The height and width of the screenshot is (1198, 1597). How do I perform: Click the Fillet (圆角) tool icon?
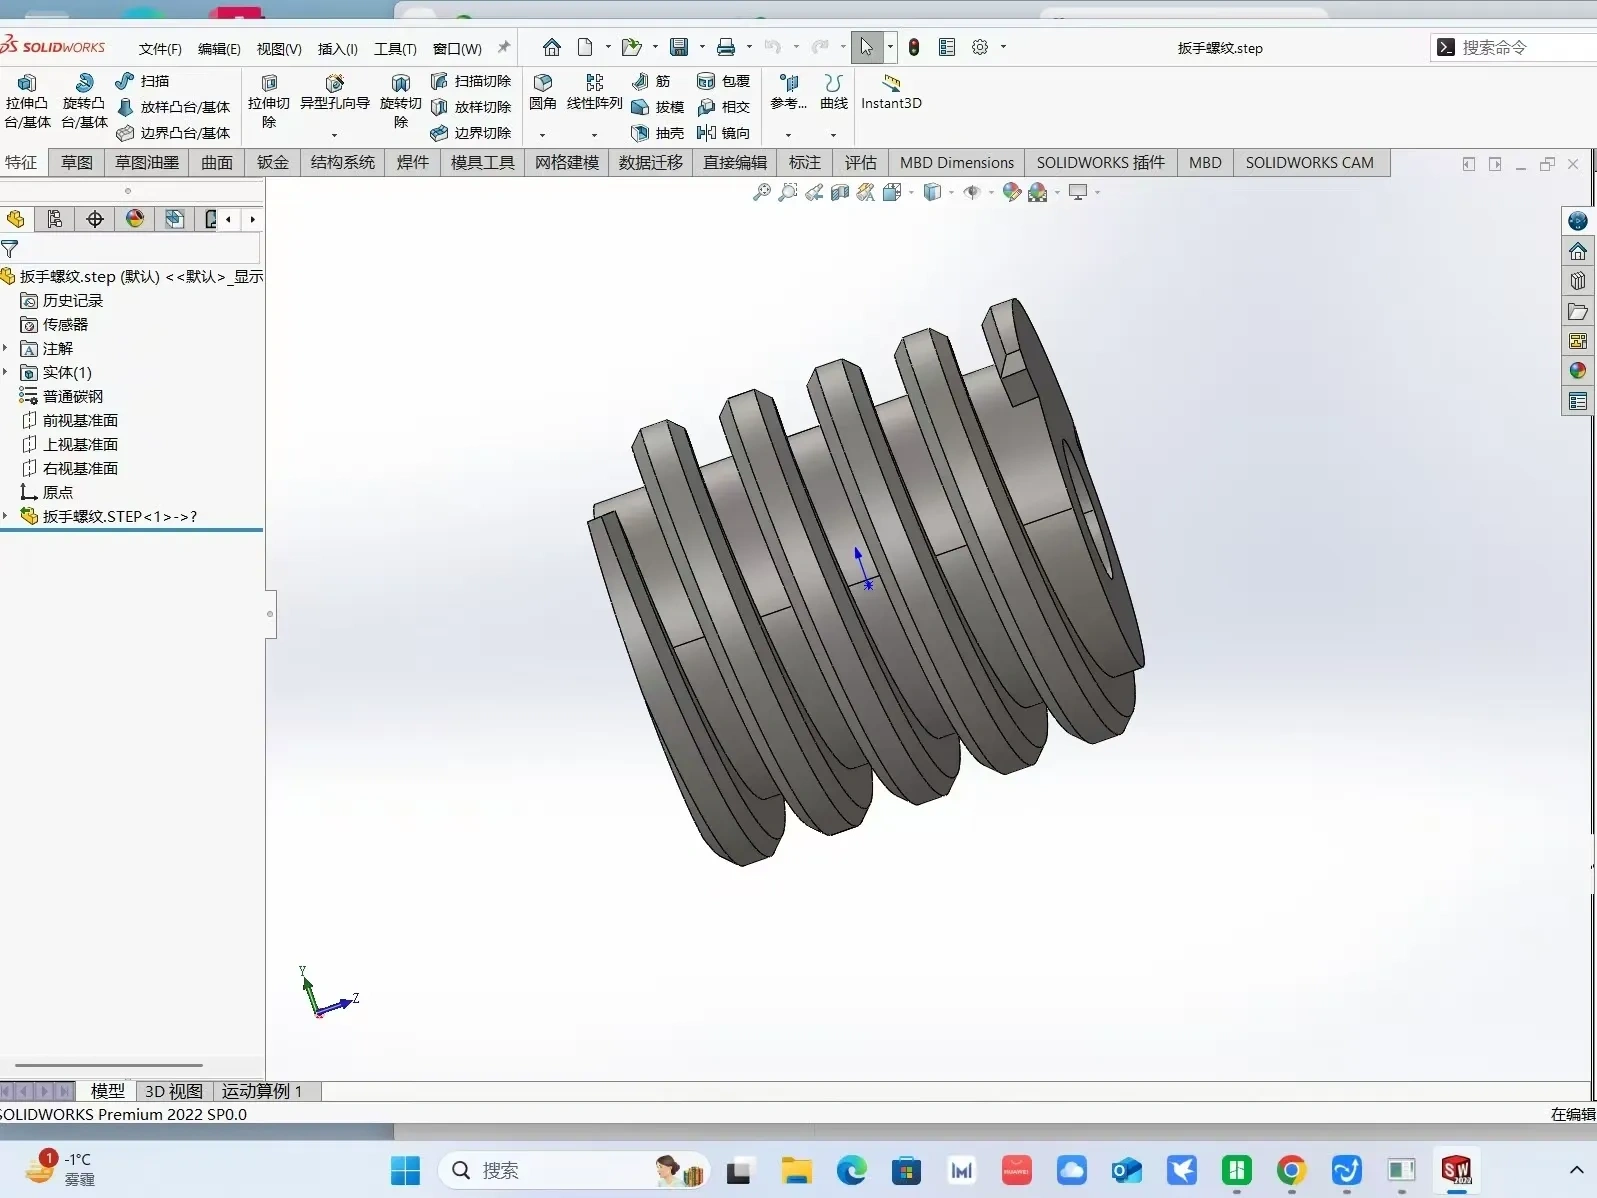tap(542, 83)
